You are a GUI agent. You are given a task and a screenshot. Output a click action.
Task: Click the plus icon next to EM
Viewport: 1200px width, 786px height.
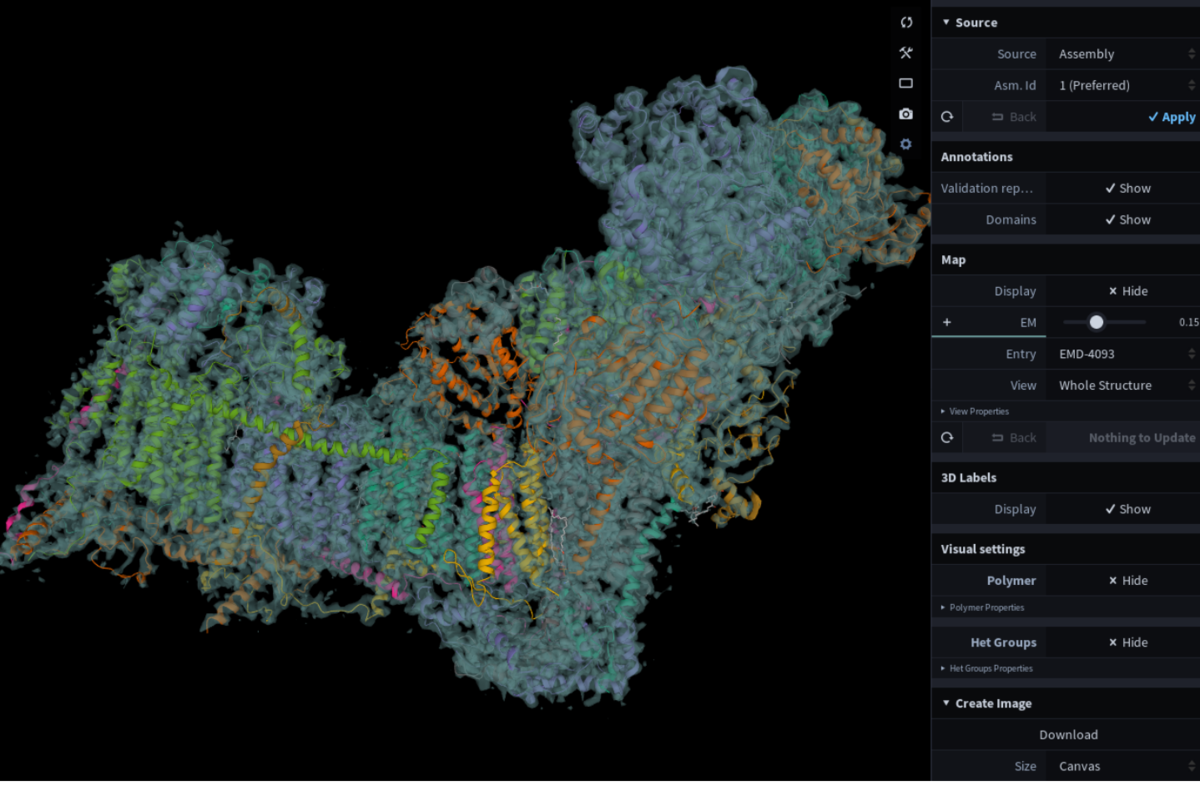[947, 322]
